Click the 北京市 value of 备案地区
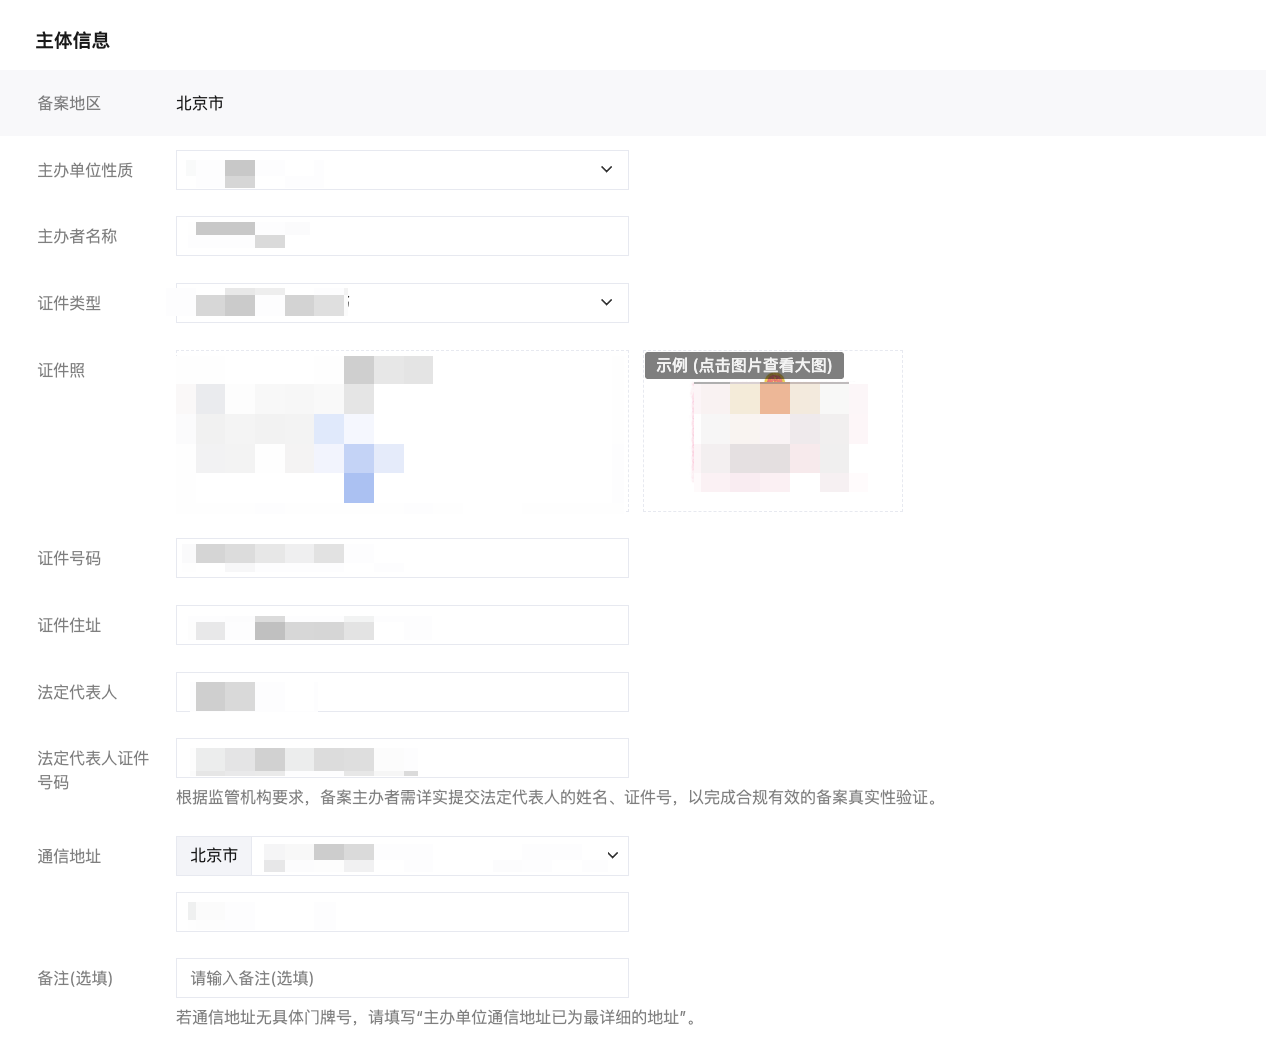This screenshot has height=1052, width=1266. click(200, 103)
